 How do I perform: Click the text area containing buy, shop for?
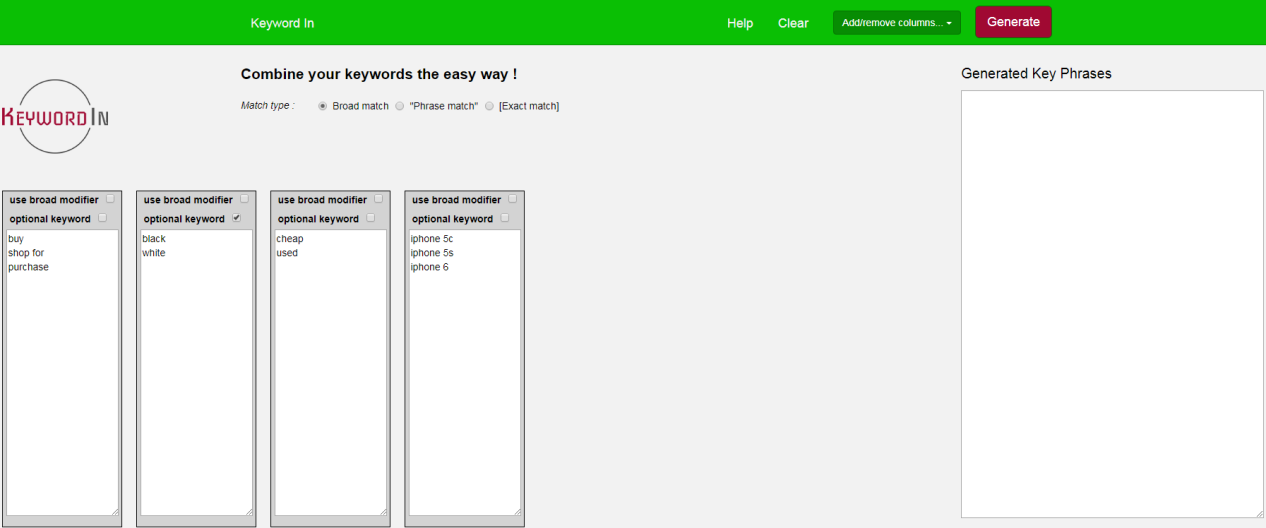coord(62,373)
